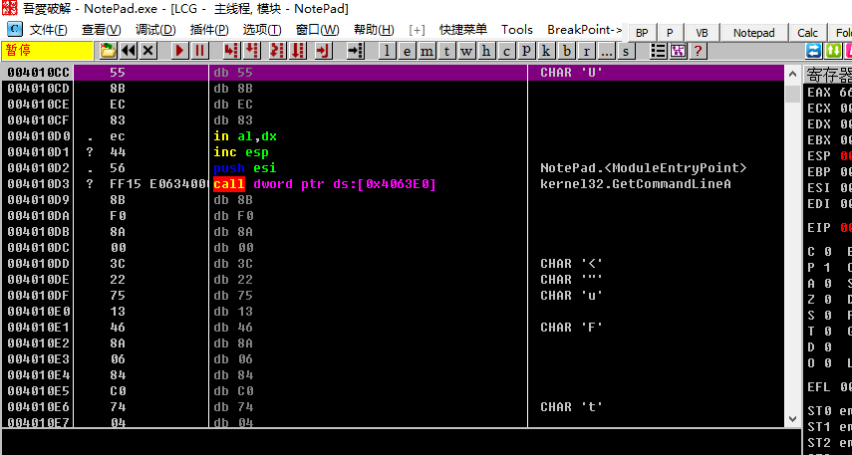
Task: Click the Step Over toolbar icon
Action: point(253,50)
